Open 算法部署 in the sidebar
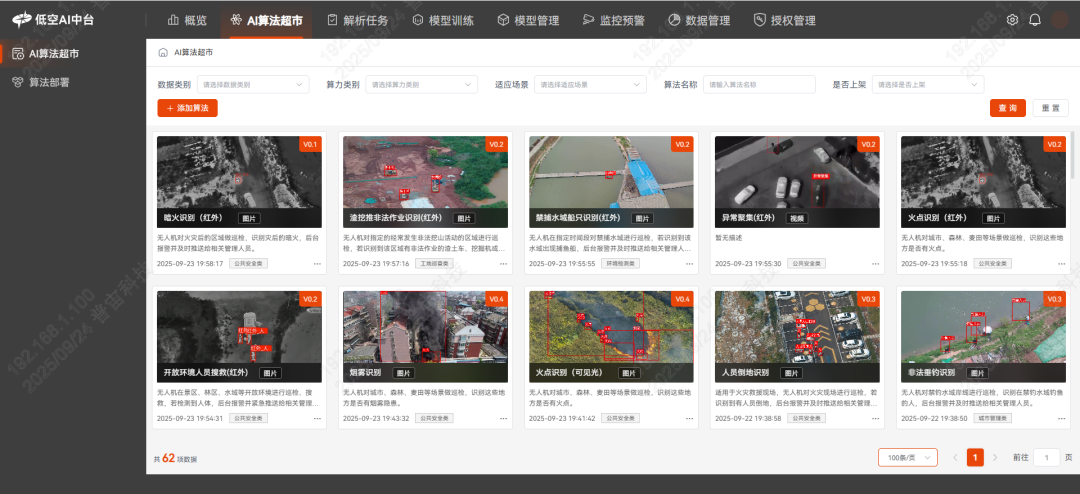 point(50,82)
